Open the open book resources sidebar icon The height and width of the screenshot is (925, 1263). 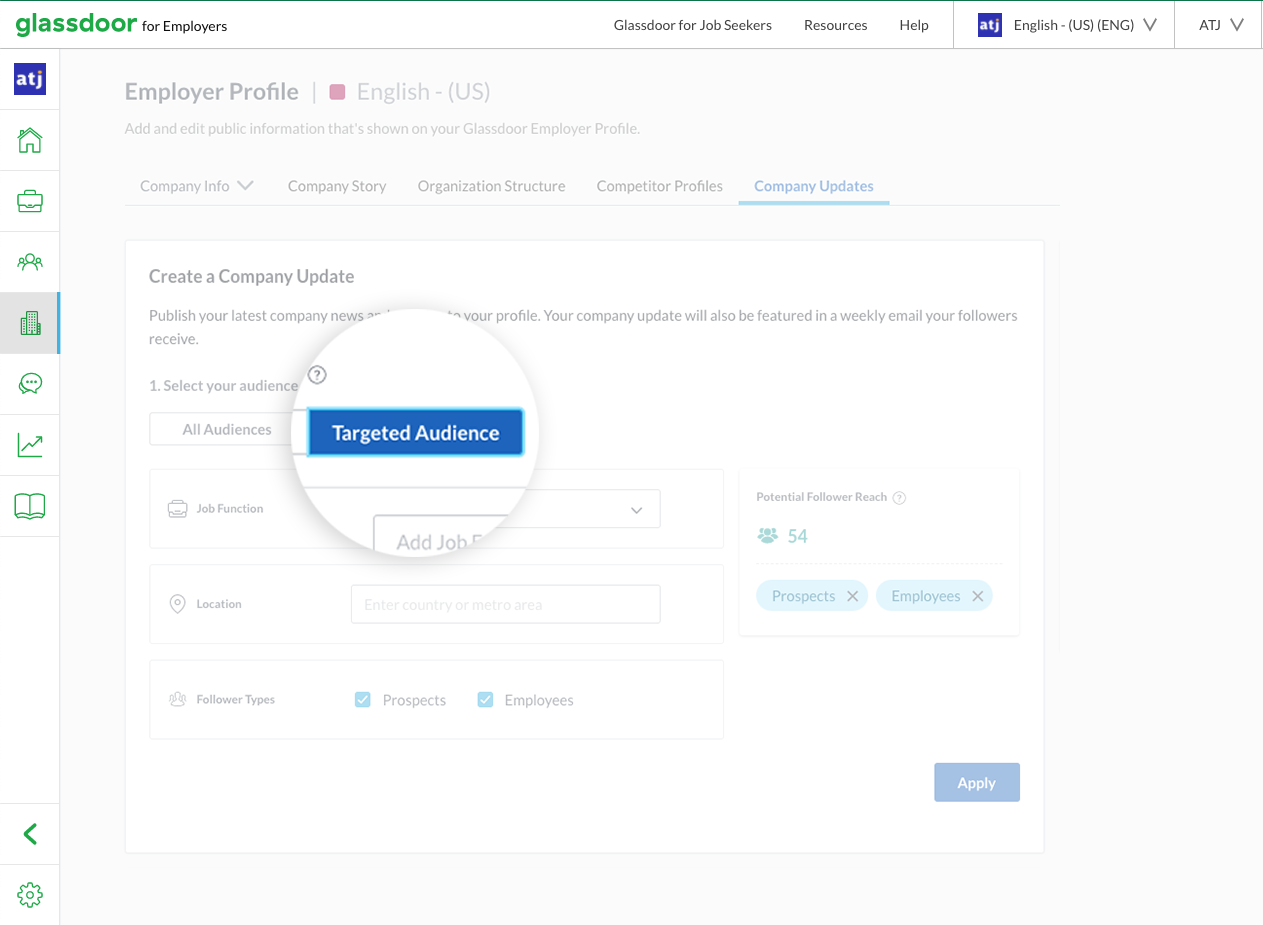coord(30,506)
